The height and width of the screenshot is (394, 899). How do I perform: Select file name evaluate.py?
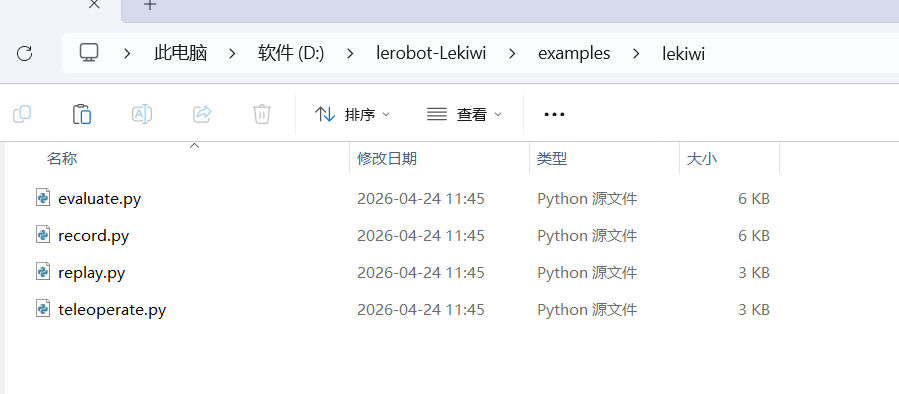coord(100,199)
